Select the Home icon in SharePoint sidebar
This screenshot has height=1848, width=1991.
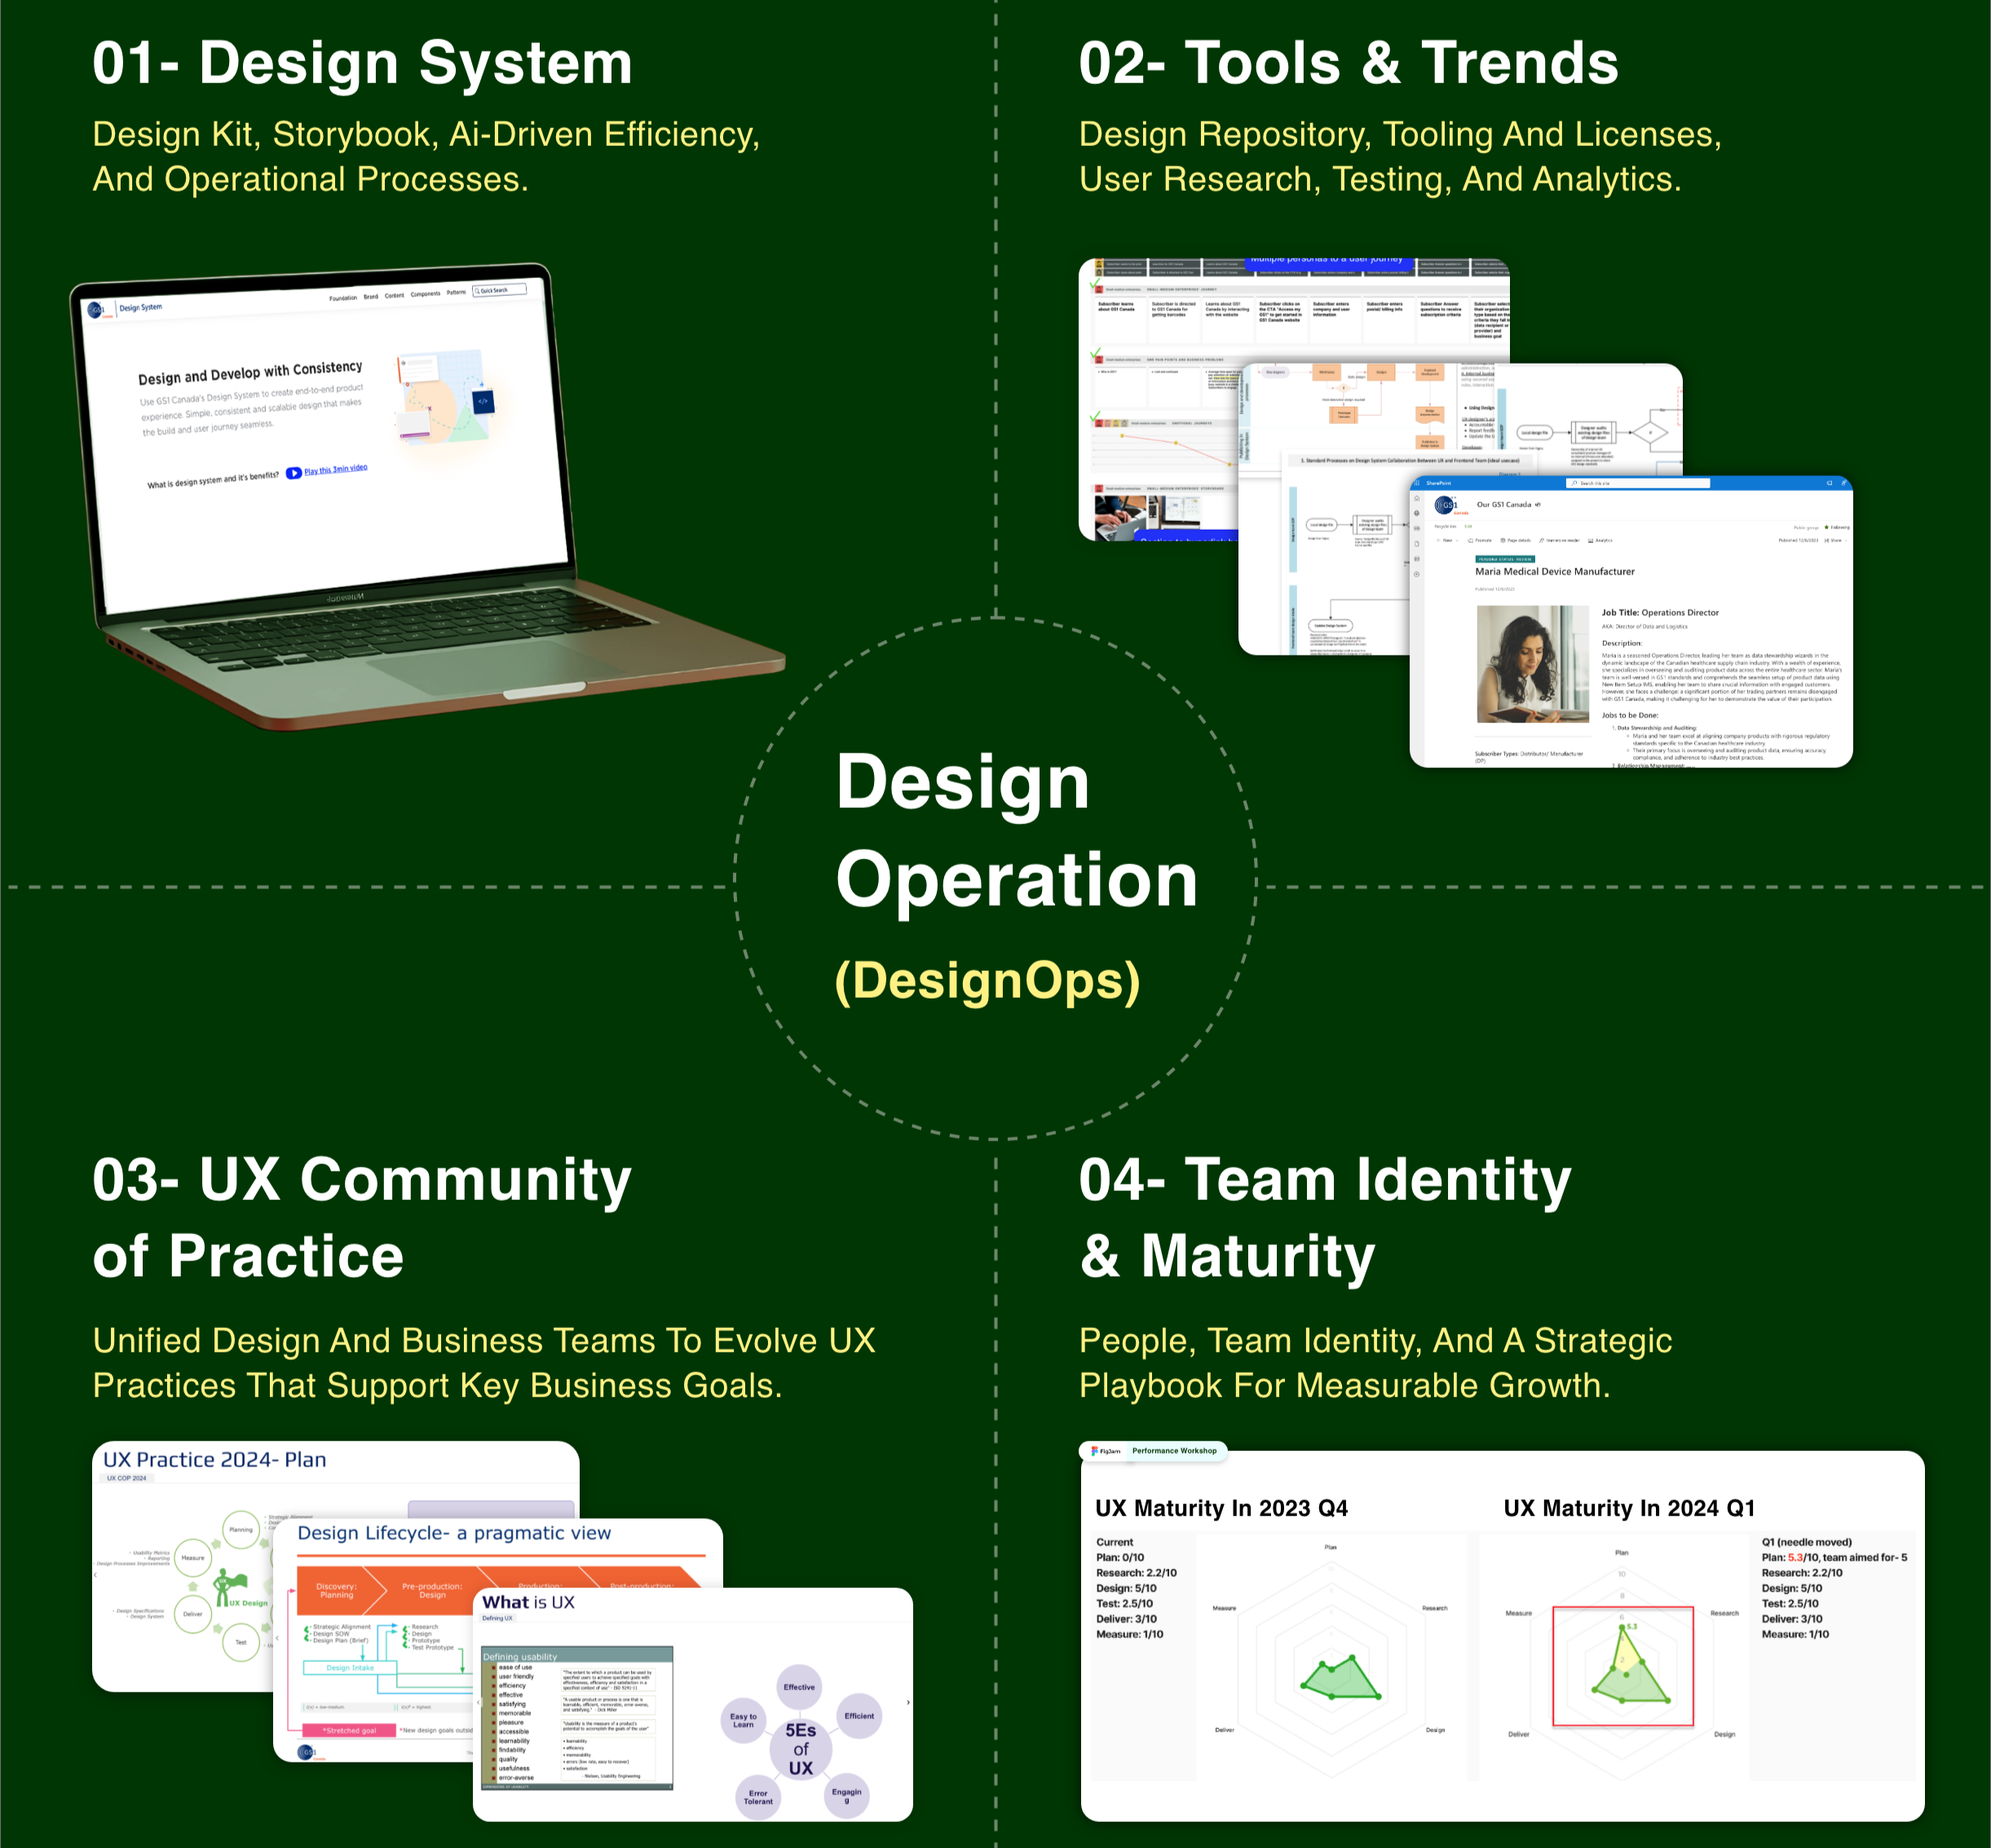pos(1418,499)
